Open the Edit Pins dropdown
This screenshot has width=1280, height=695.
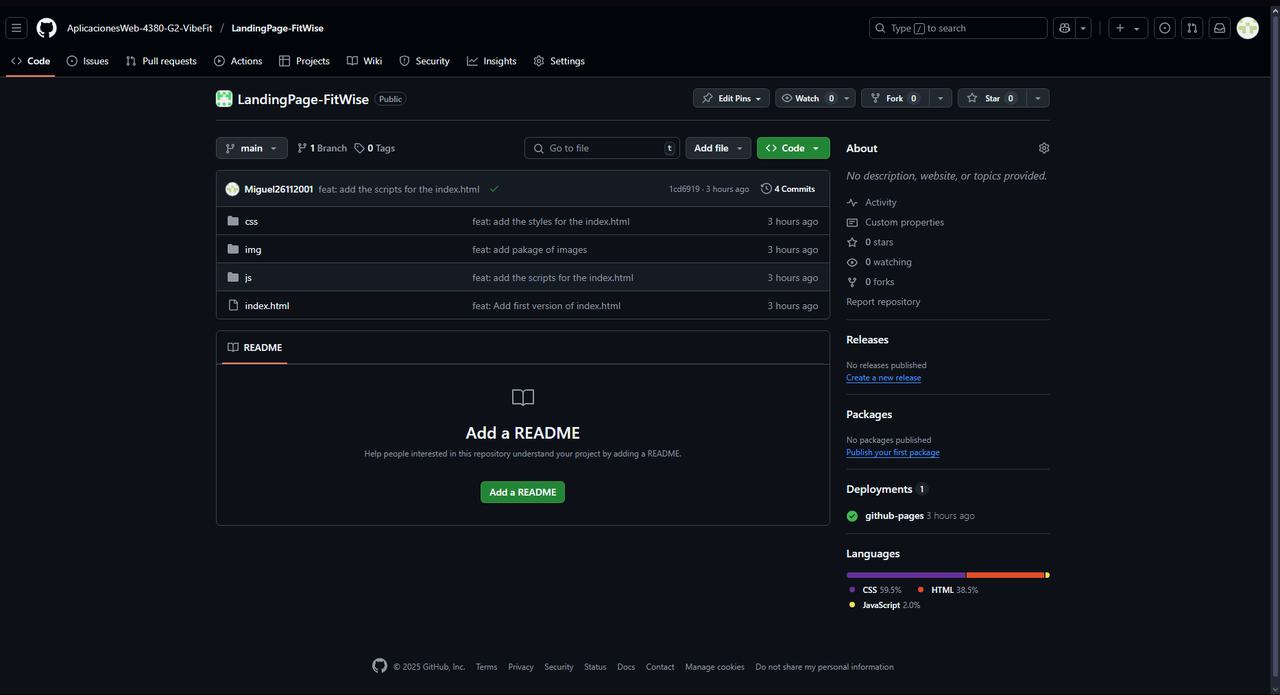731,98
